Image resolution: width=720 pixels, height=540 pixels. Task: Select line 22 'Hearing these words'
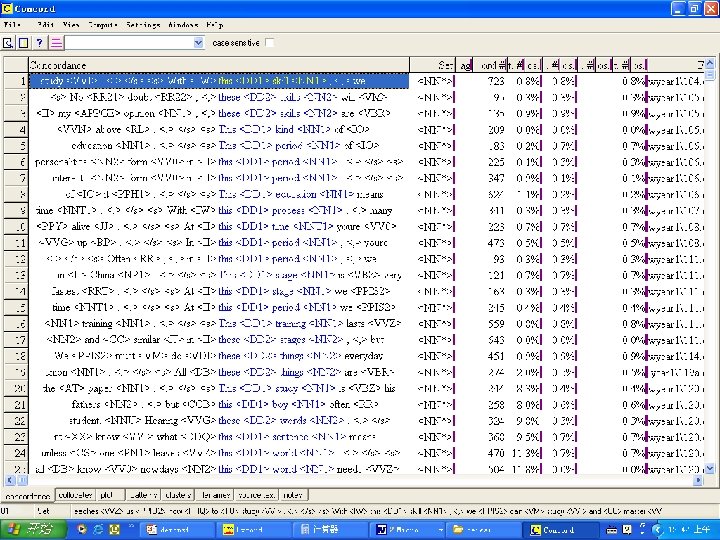(x=219, y=420)
